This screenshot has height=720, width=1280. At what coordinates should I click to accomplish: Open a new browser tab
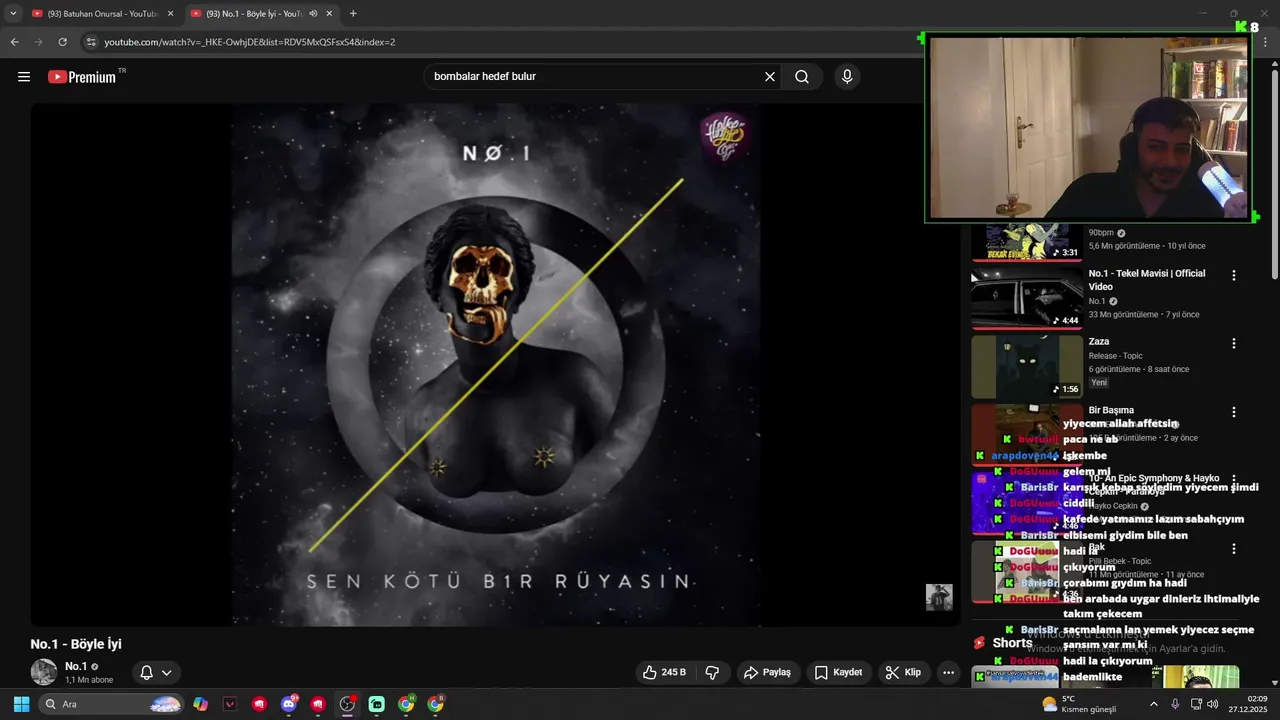click(x=353, y=14)
